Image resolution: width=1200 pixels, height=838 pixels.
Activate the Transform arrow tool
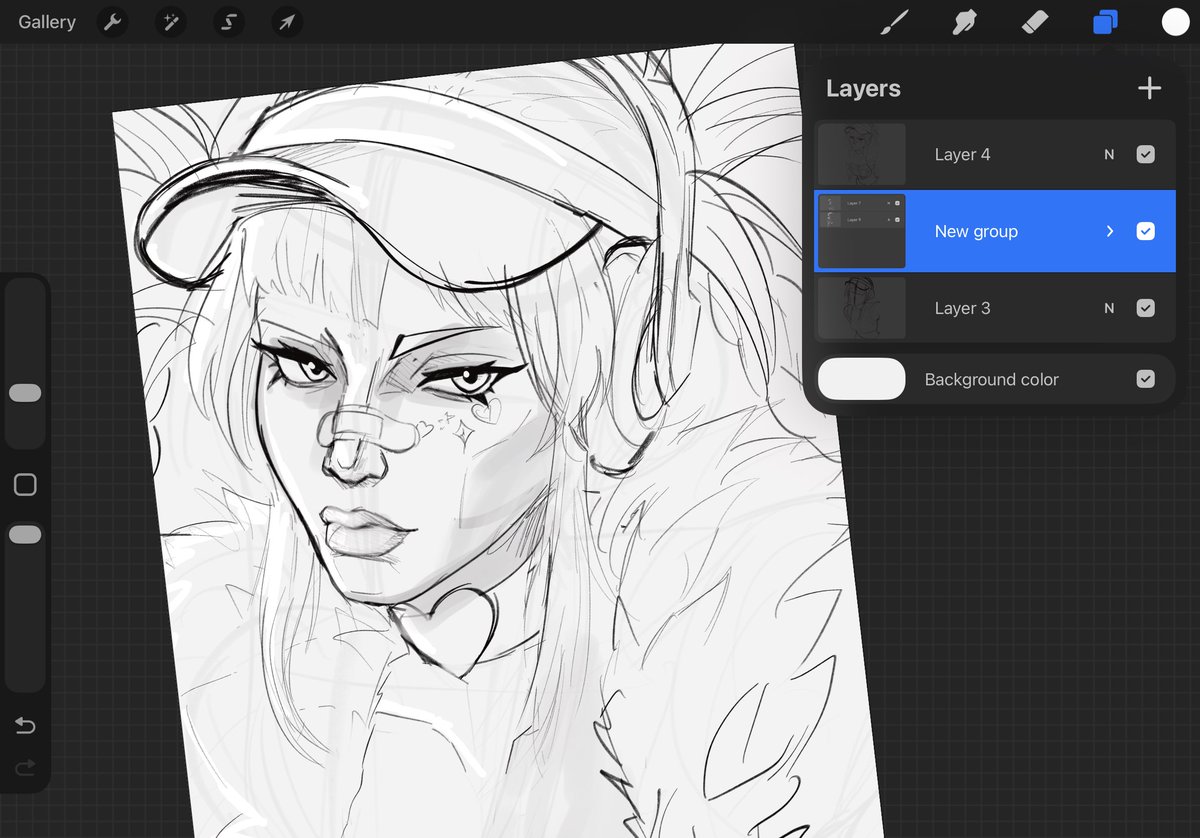pos(286,21)
